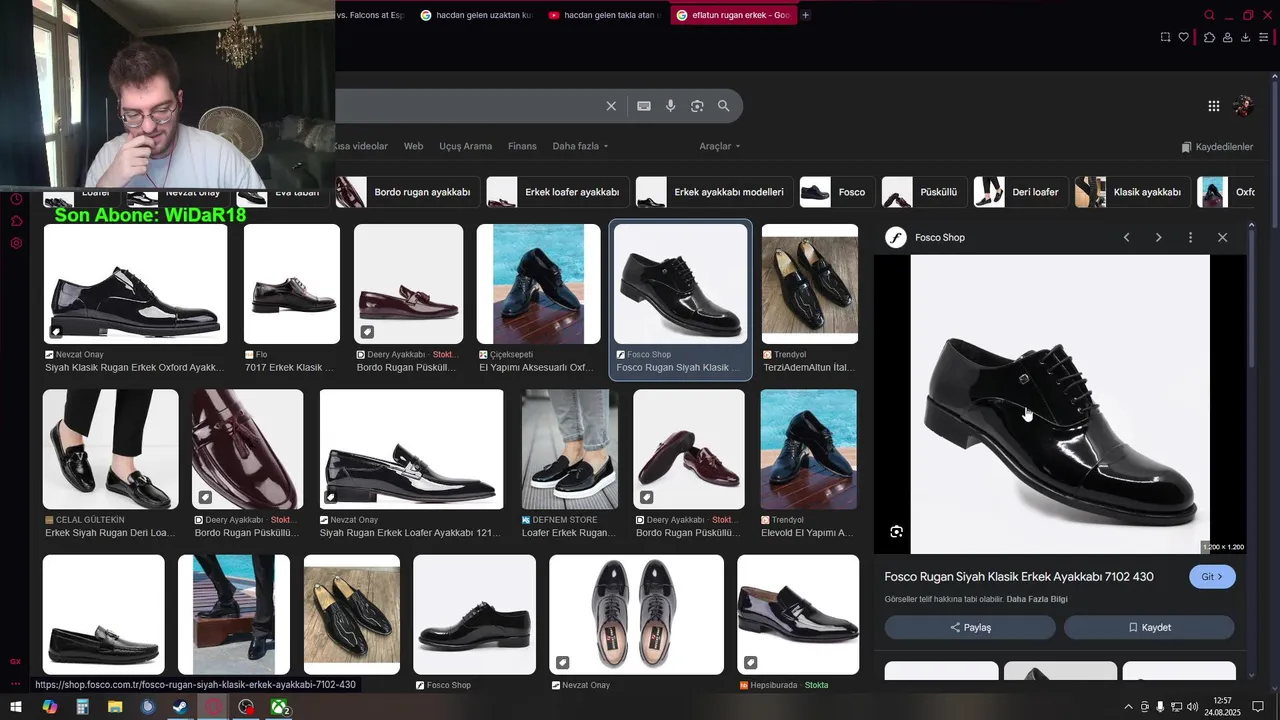Open the hacdan gelen takla atan YouTube tab
The height and width of the screenshot is (720, 1280).
(604, 15)
